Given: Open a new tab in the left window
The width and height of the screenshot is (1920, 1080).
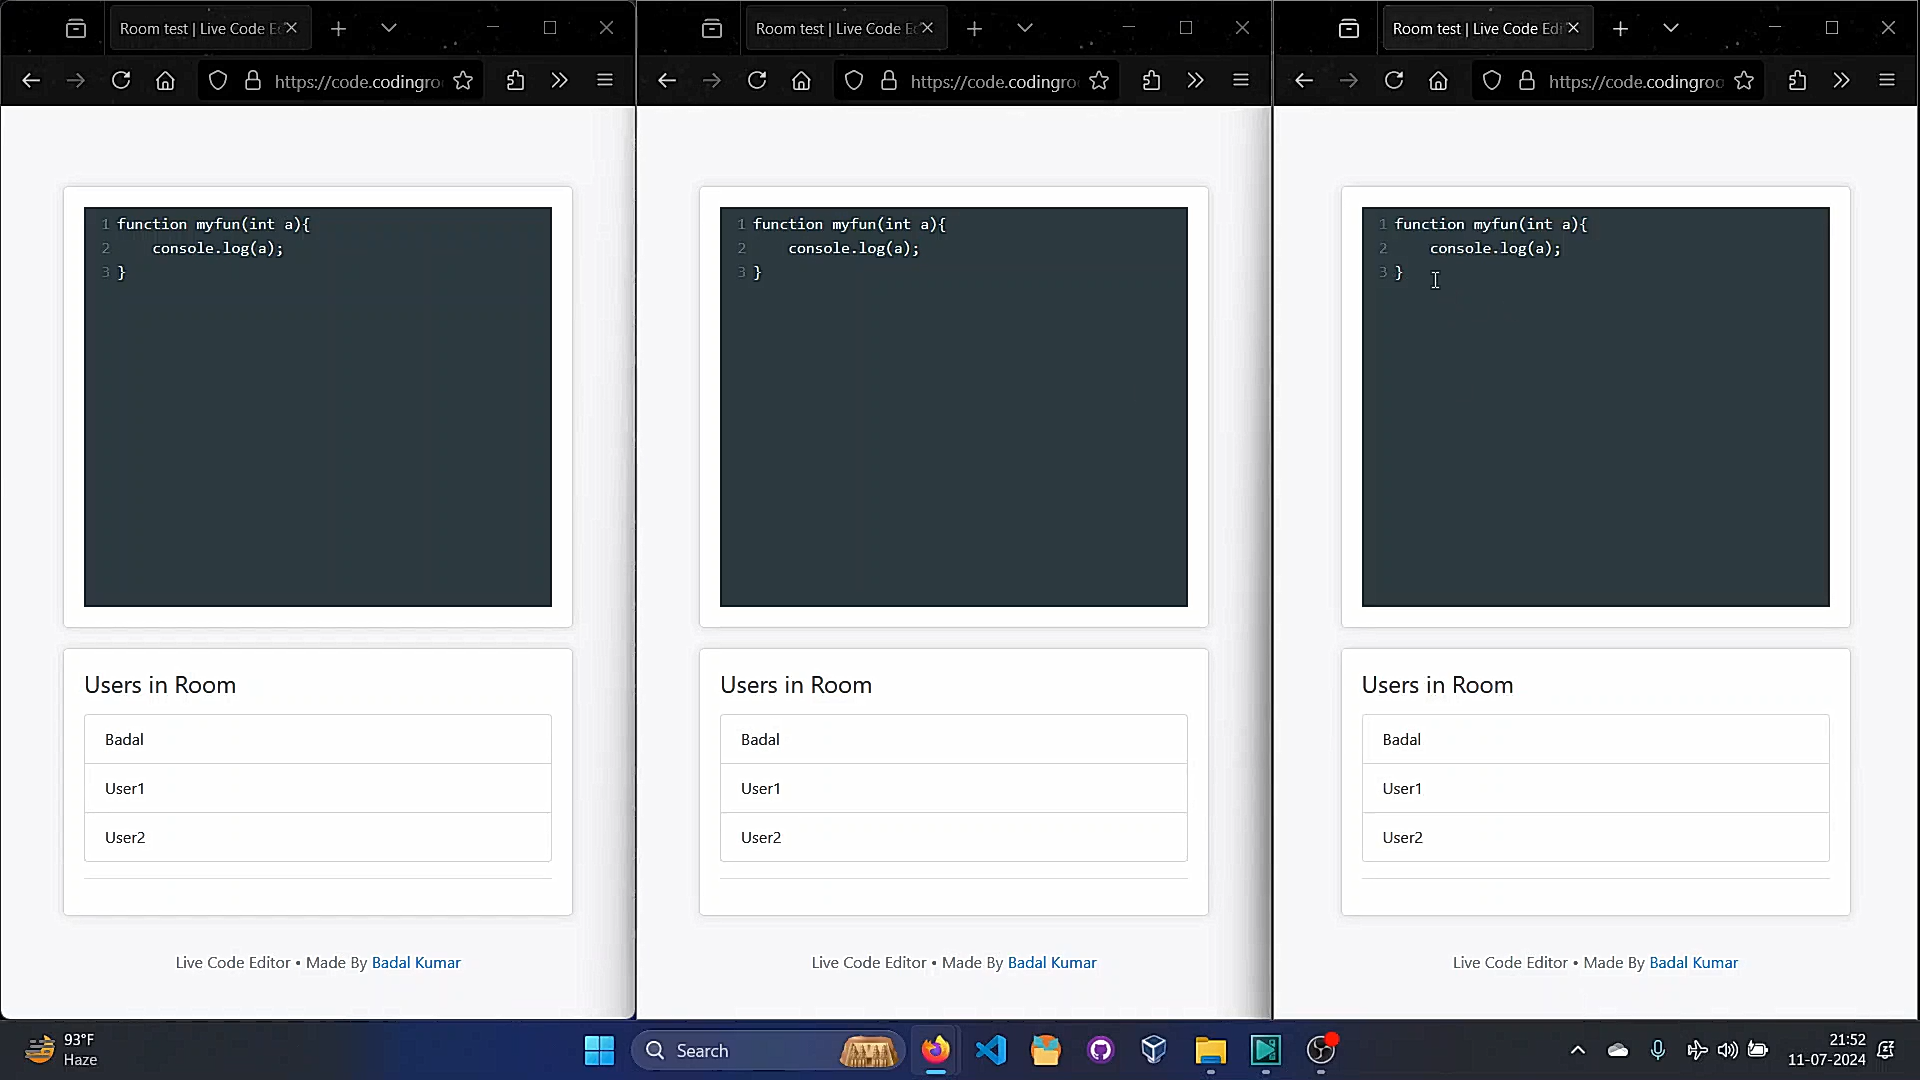Looking at the screenshot, I should pyautogui.click(x=339, y=28).
